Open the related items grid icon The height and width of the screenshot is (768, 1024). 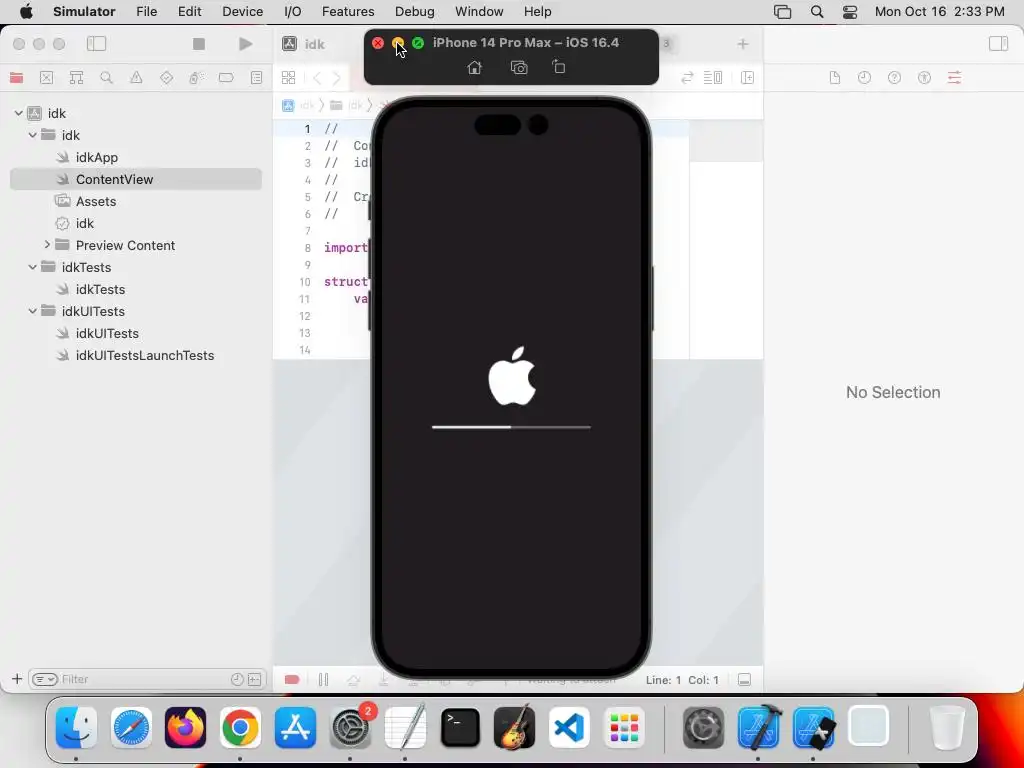[x=288, y=78]
